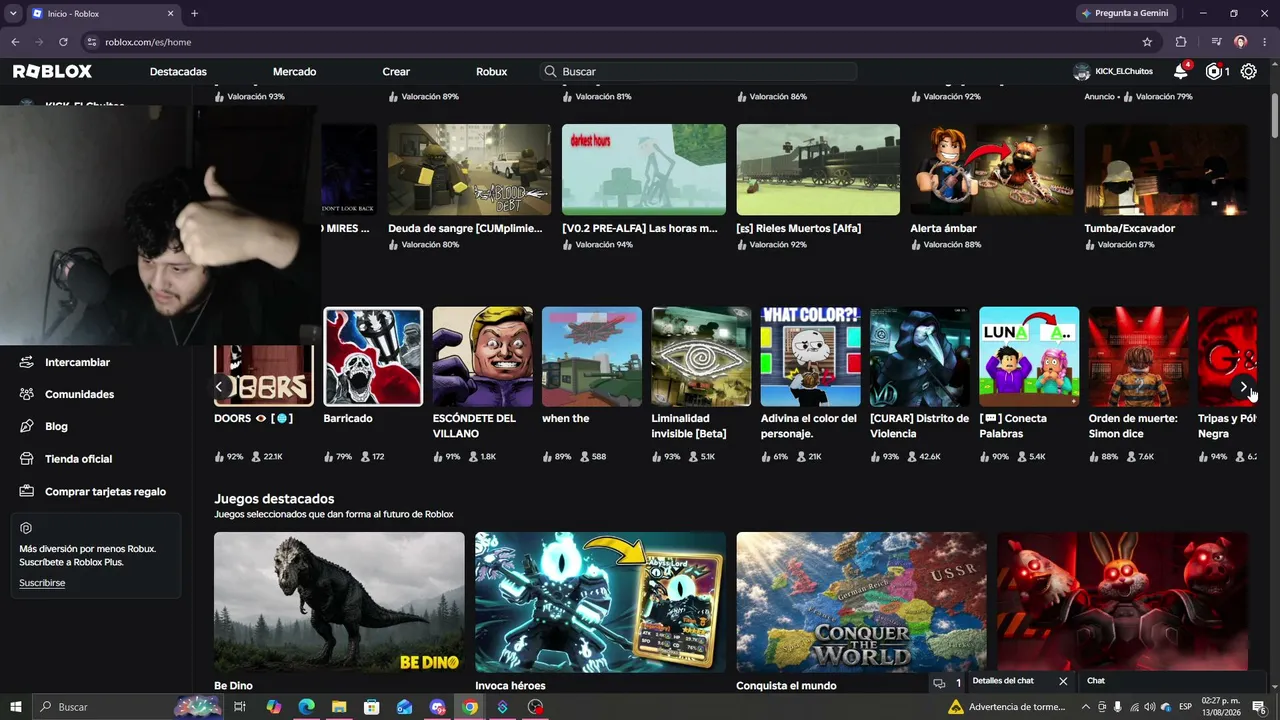Open the Chrome tab search dropdown
1280x720 pixels.
coord(14,13)
